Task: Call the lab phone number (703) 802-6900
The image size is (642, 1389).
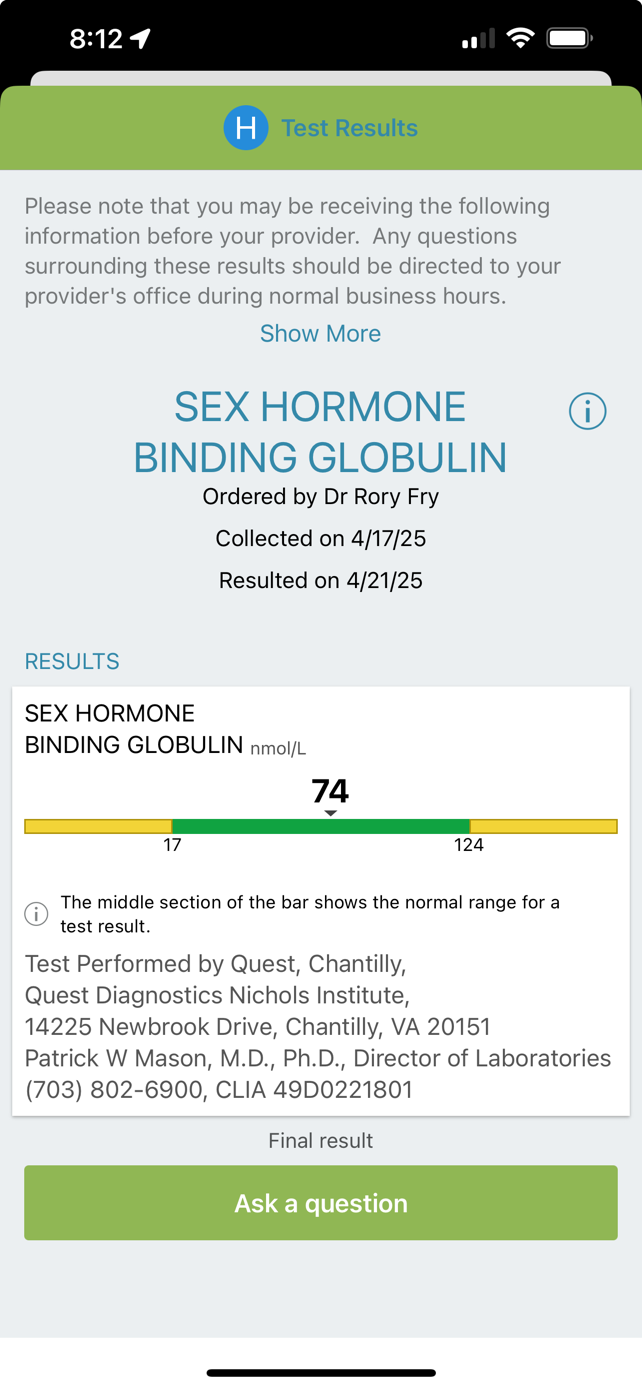Action: click(113, 1090)
